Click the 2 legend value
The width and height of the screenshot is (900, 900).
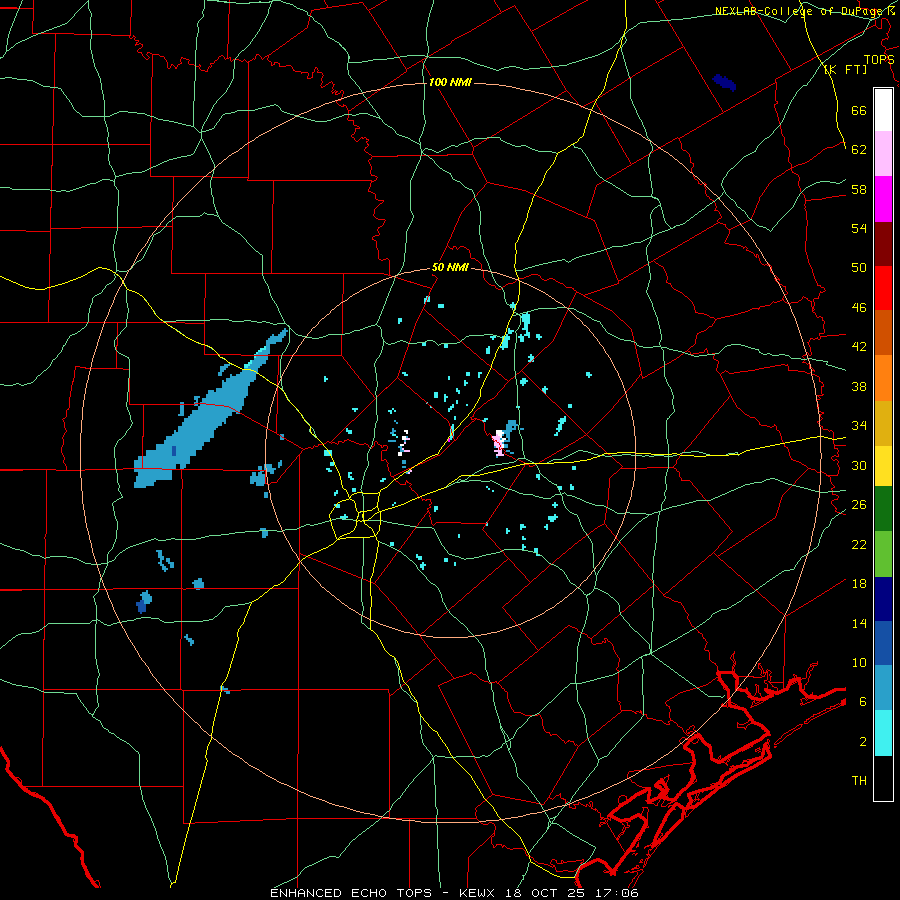(863, 742)
